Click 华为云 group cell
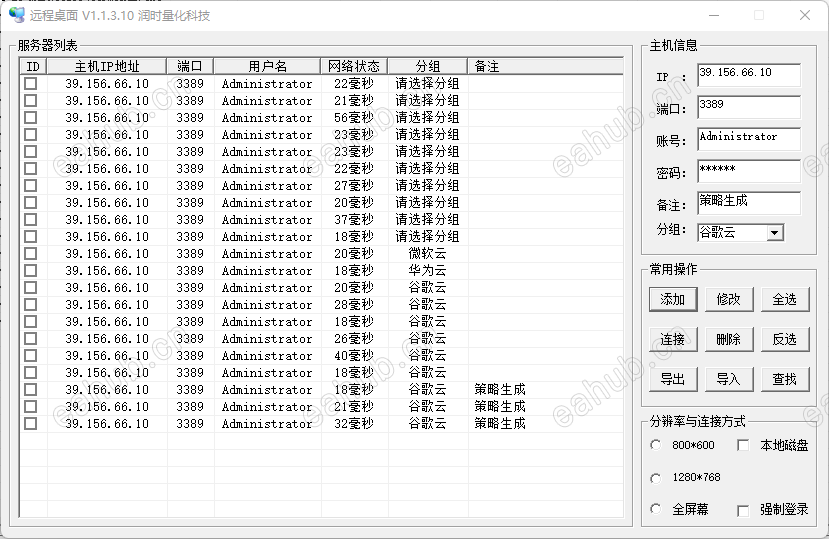Image resolution: width=829 pixels, height=539 pixels. 427,270
